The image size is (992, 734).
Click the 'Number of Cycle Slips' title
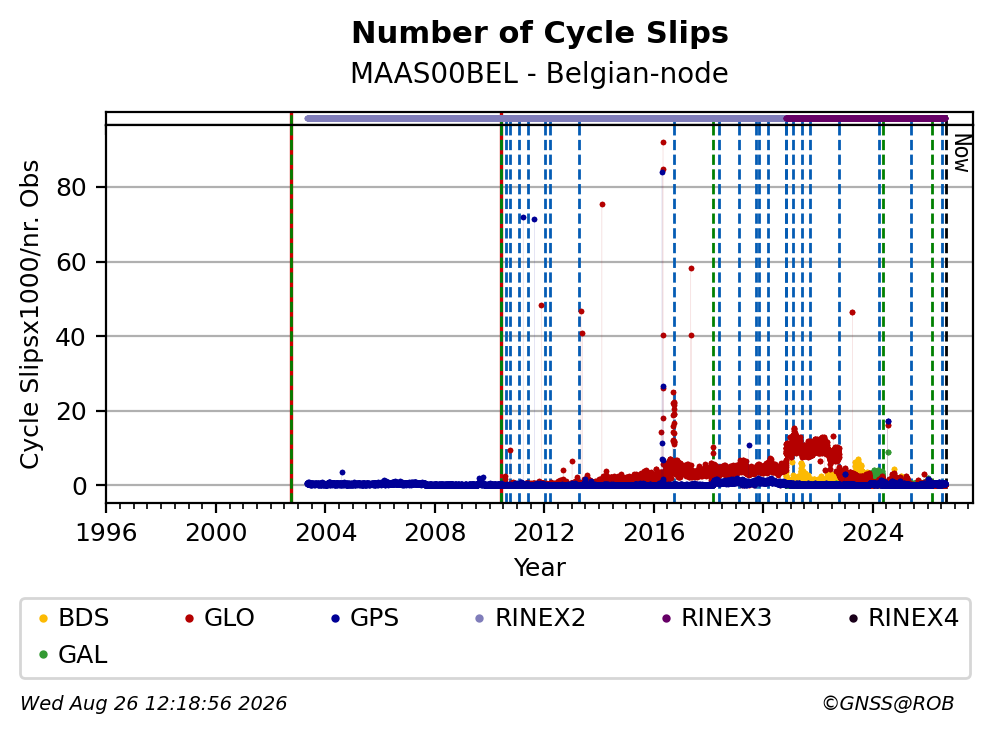(x=540, y=33)
